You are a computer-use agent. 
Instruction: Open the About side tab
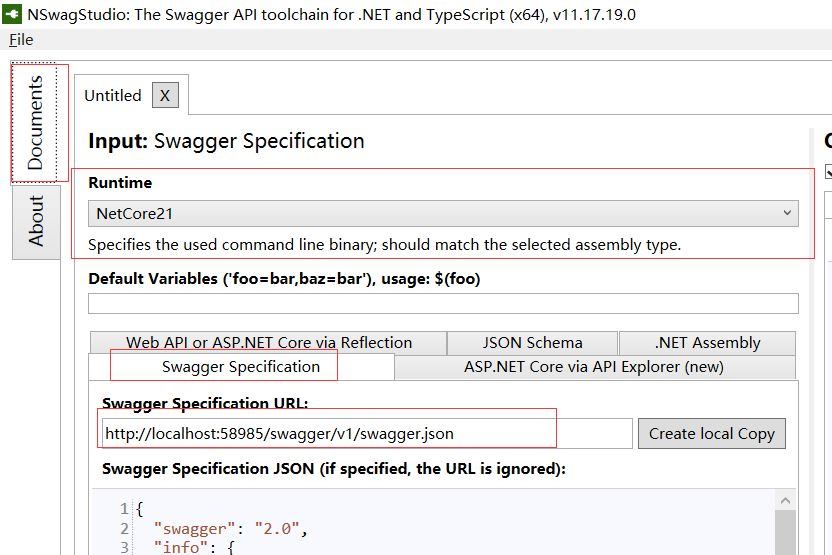click(x=35, y=221)
